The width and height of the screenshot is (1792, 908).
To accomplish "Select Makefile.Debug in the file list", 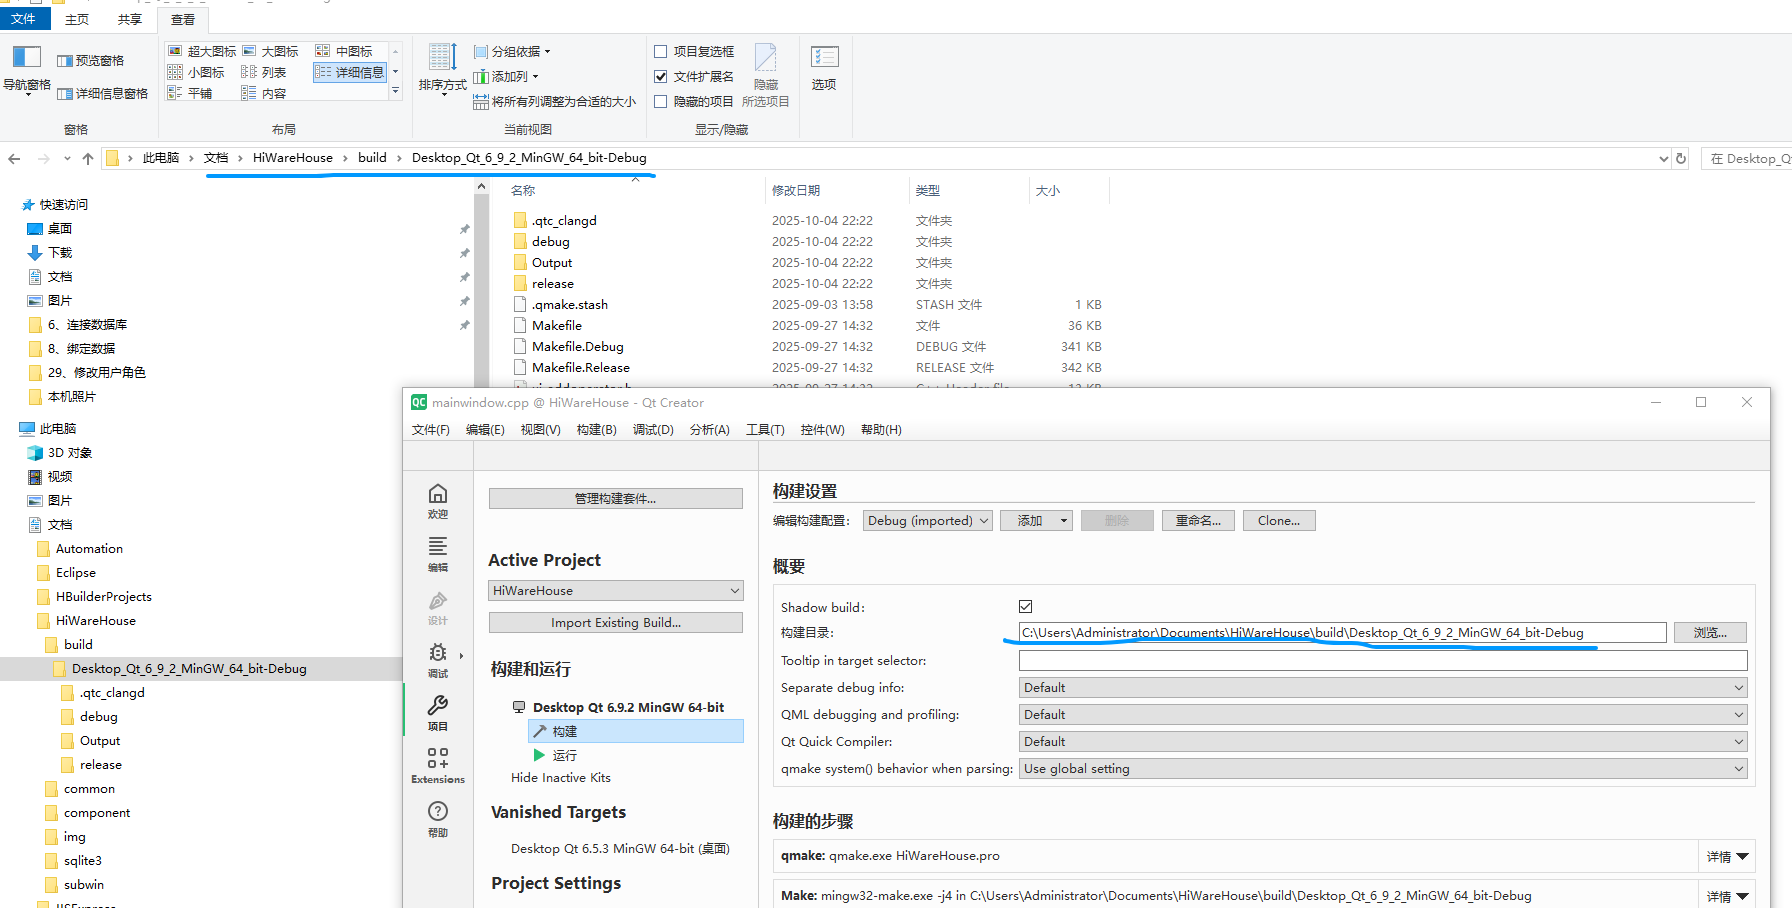I will pyautogui.click(x=578, y=346).
